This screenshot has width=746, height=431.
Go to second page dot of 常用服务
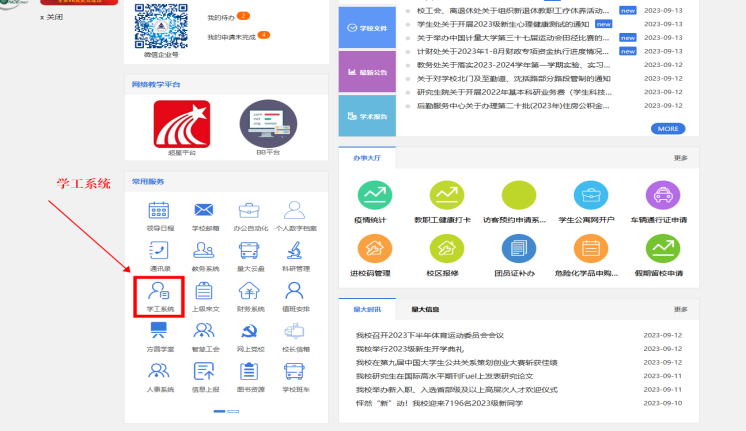(x=231, y=411)
